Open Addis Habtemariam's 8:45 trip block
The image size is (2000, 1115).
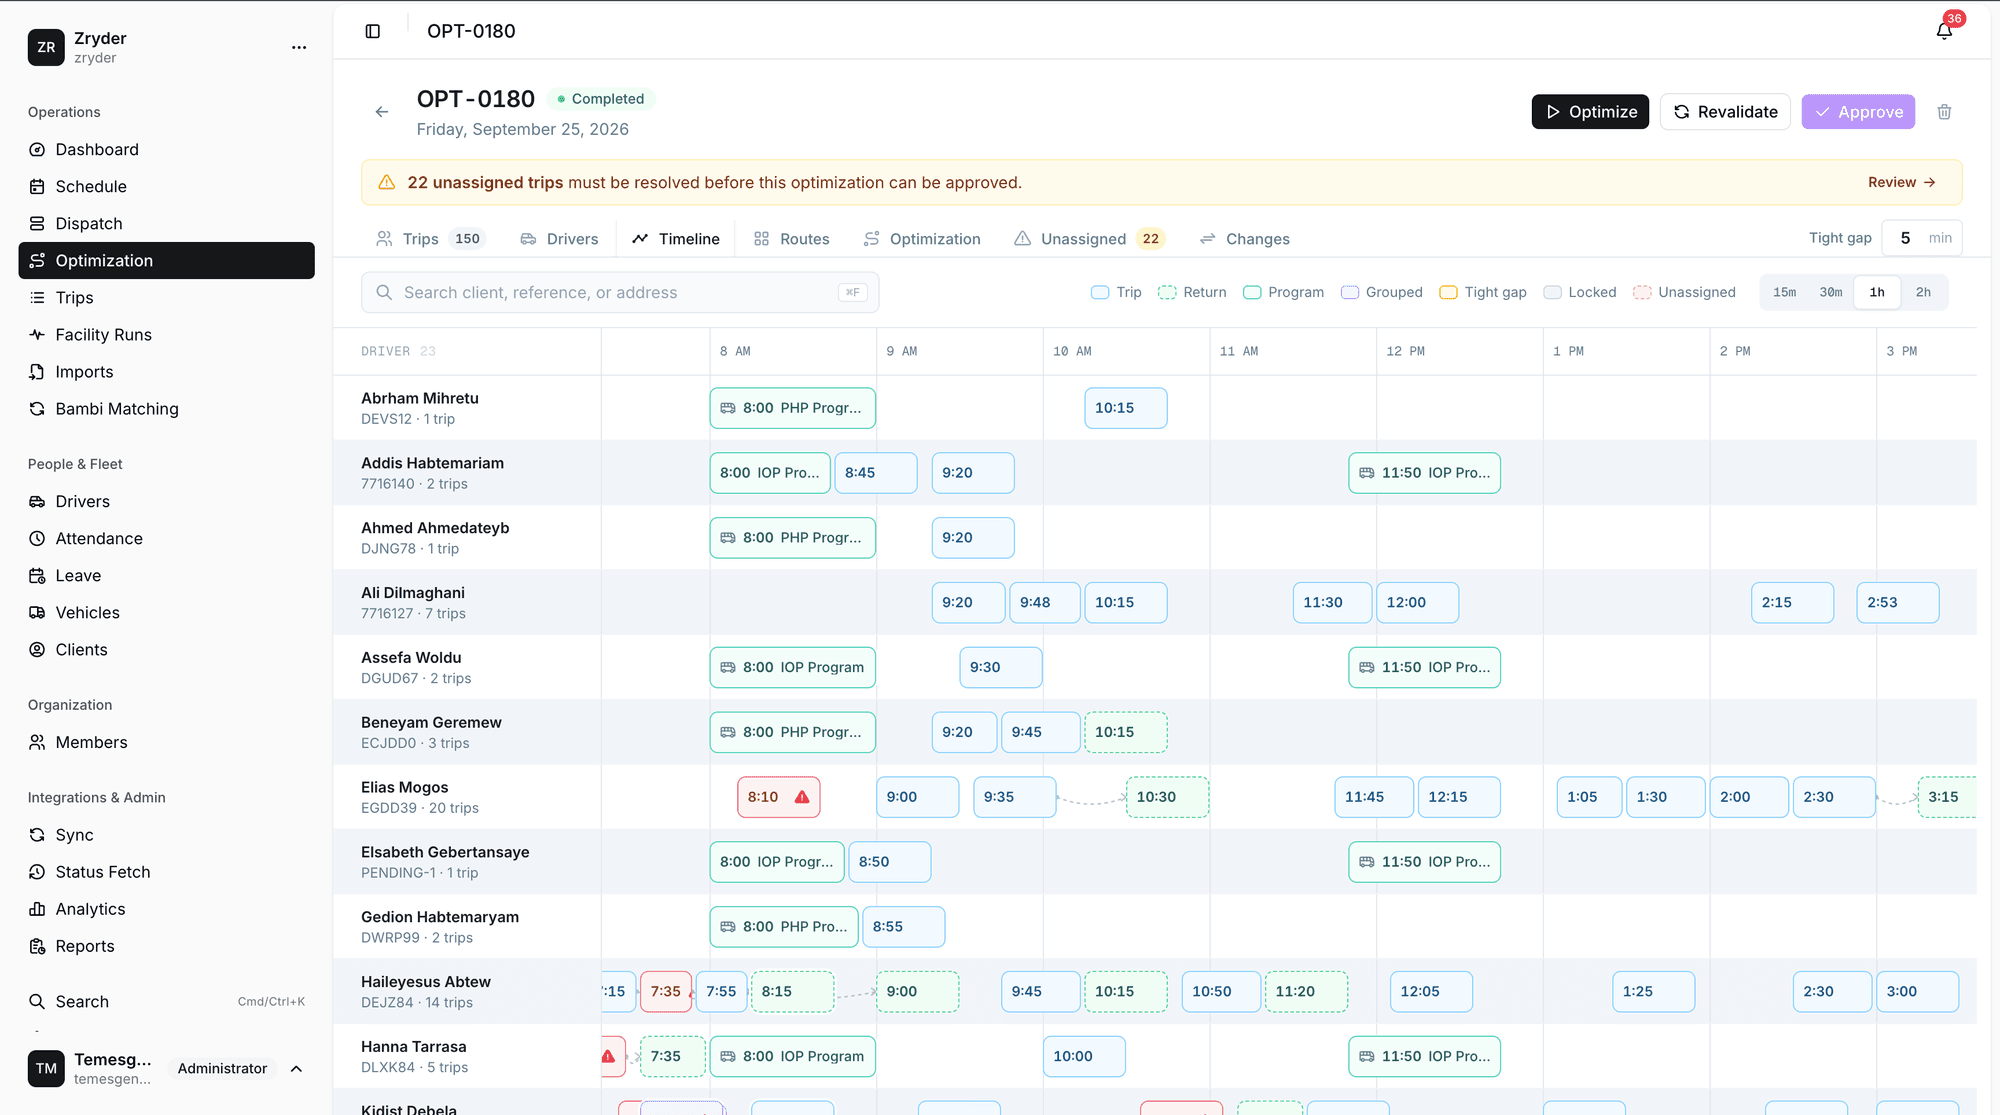876,473
